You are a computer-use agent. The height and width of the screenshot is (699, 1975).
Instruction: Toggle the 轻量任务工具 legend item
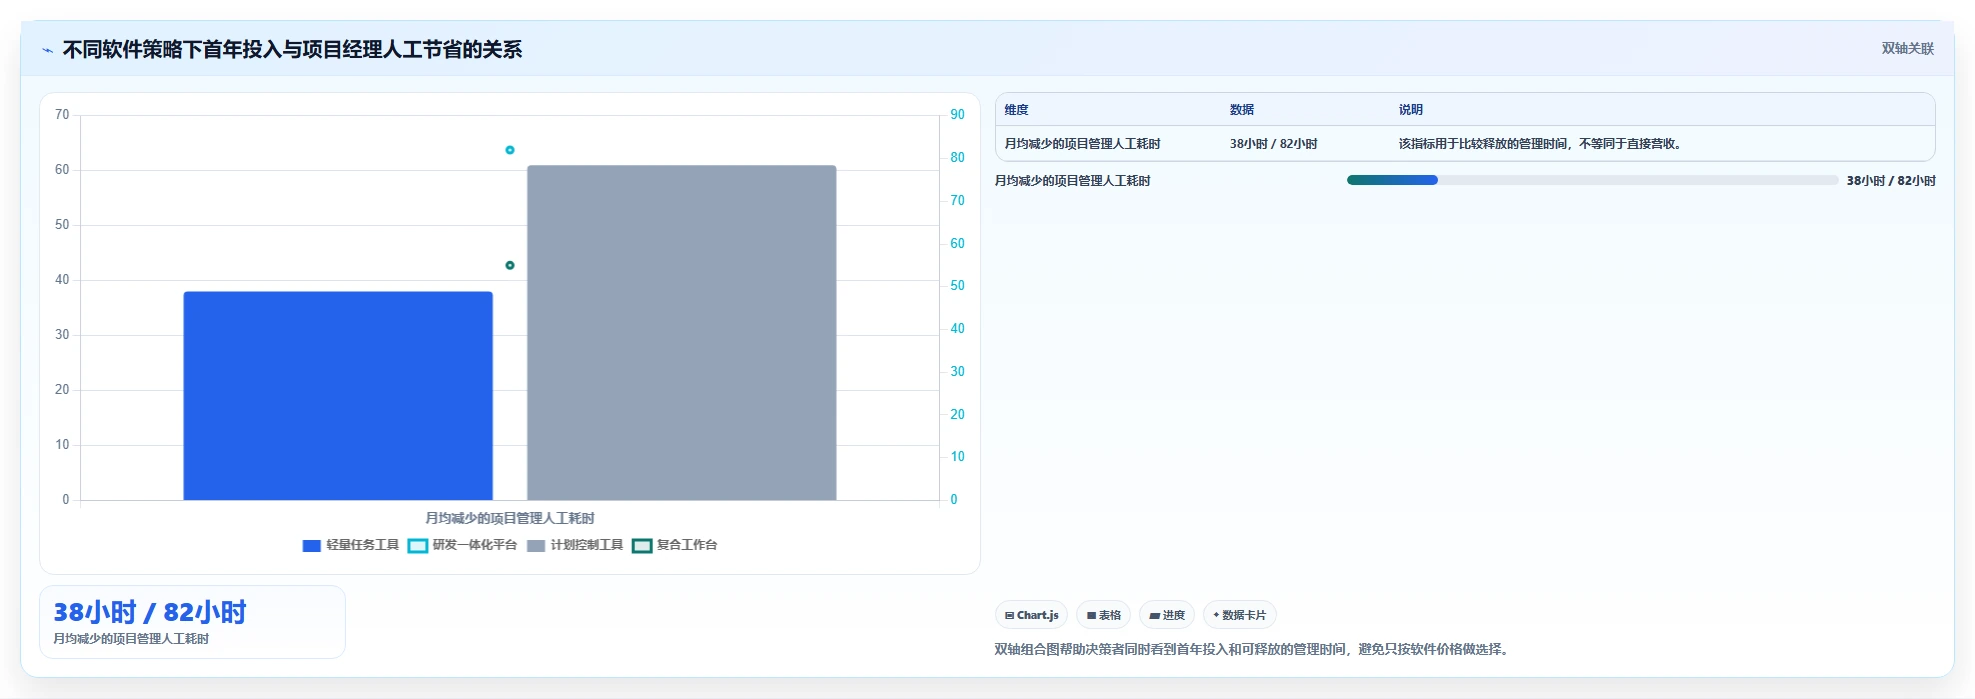[x=350, y=545]
